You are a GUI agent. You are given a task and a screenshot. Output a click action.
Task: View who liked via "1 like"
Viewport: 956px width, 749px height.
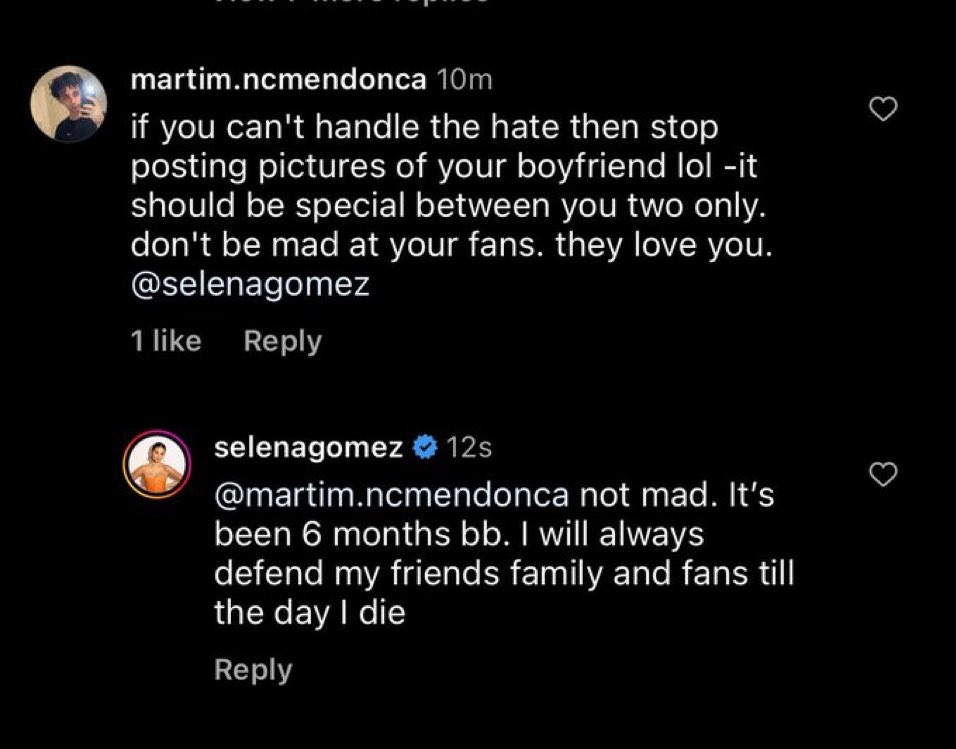pyautogui.click(x=166, y=341)
